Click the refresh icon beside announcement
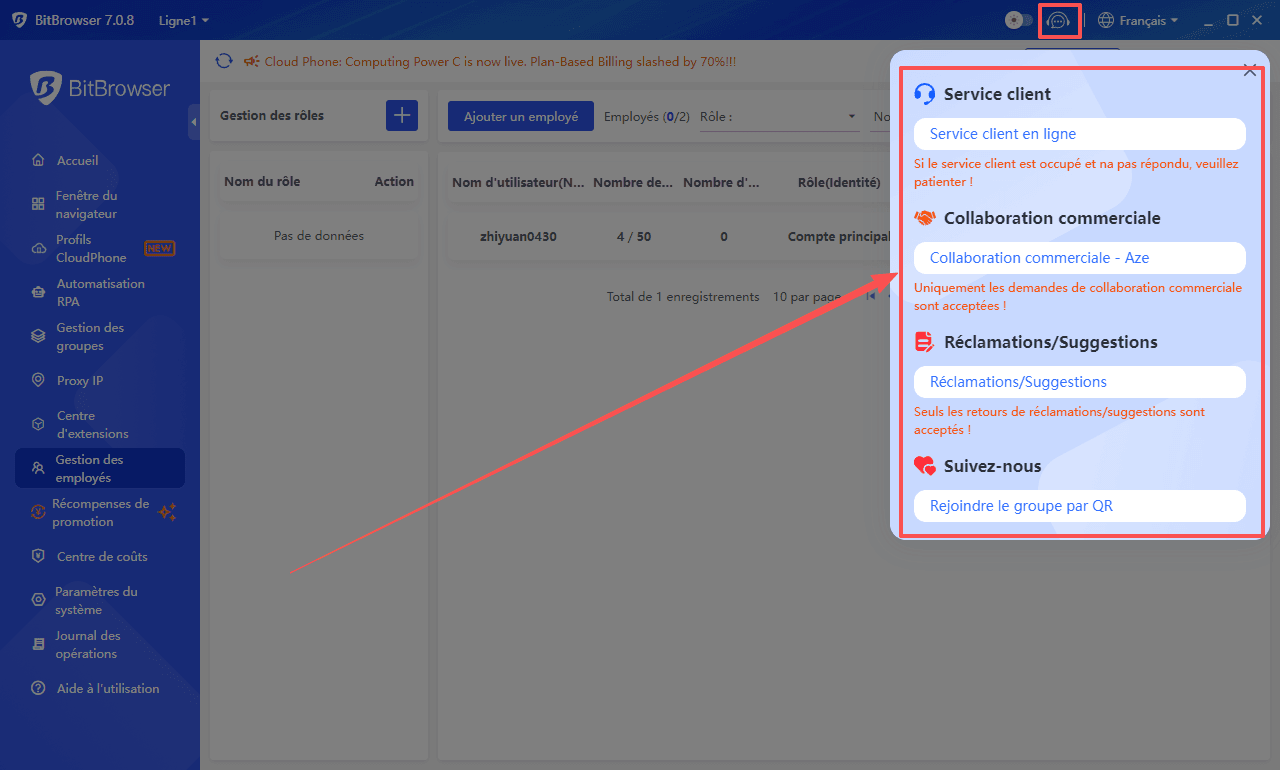 [224, 62]
